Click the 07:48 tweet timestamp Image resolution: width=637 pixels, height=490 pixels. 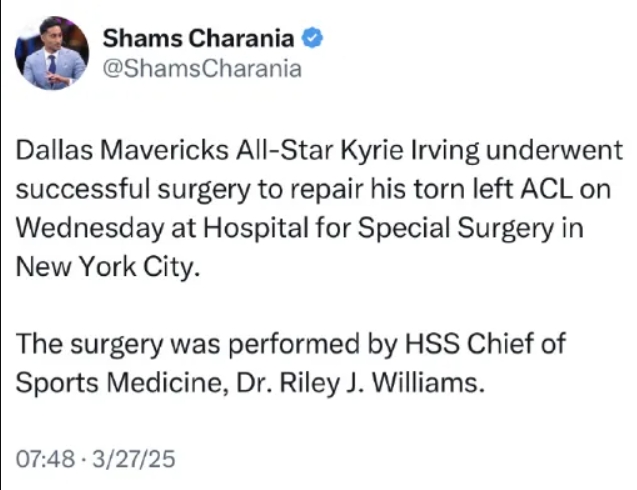tap(46, 459)
